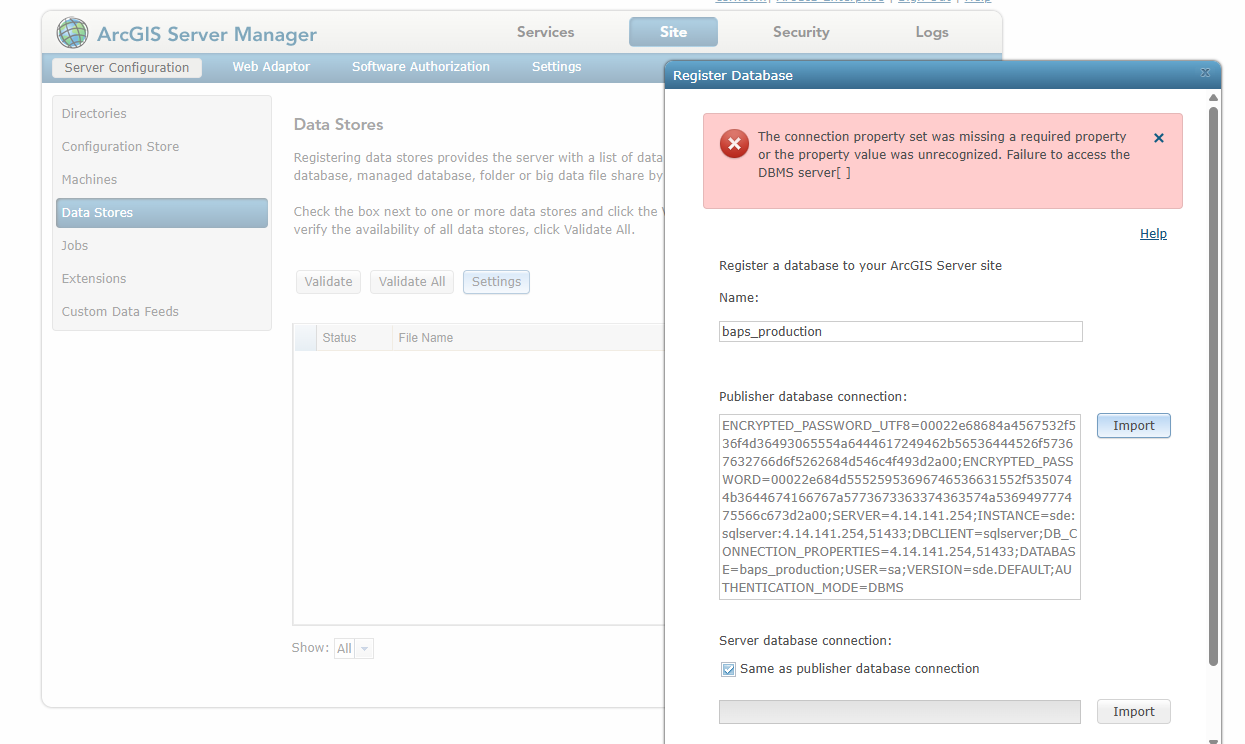Open the Help link in the dialog
This screenshot has height=744, width=1245.
click(1153, 234)
